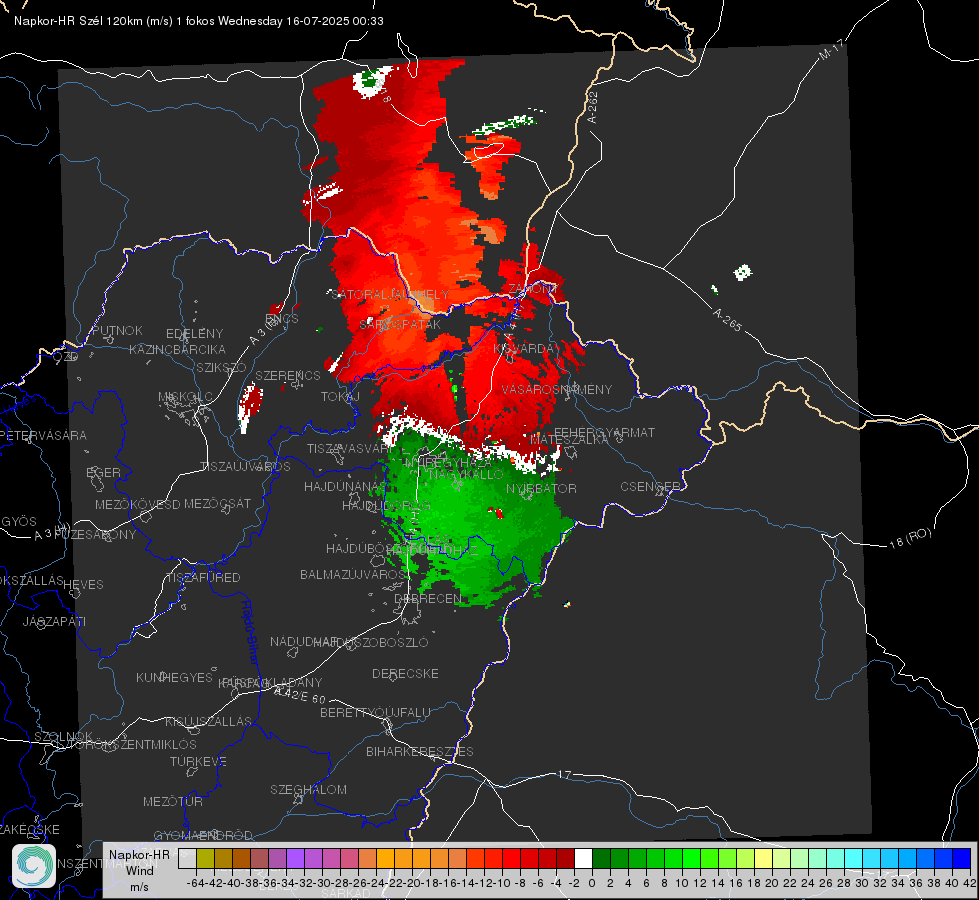979x900 pixels.
Task: Click the SZIKSZÓ city label
Action: 221,368
